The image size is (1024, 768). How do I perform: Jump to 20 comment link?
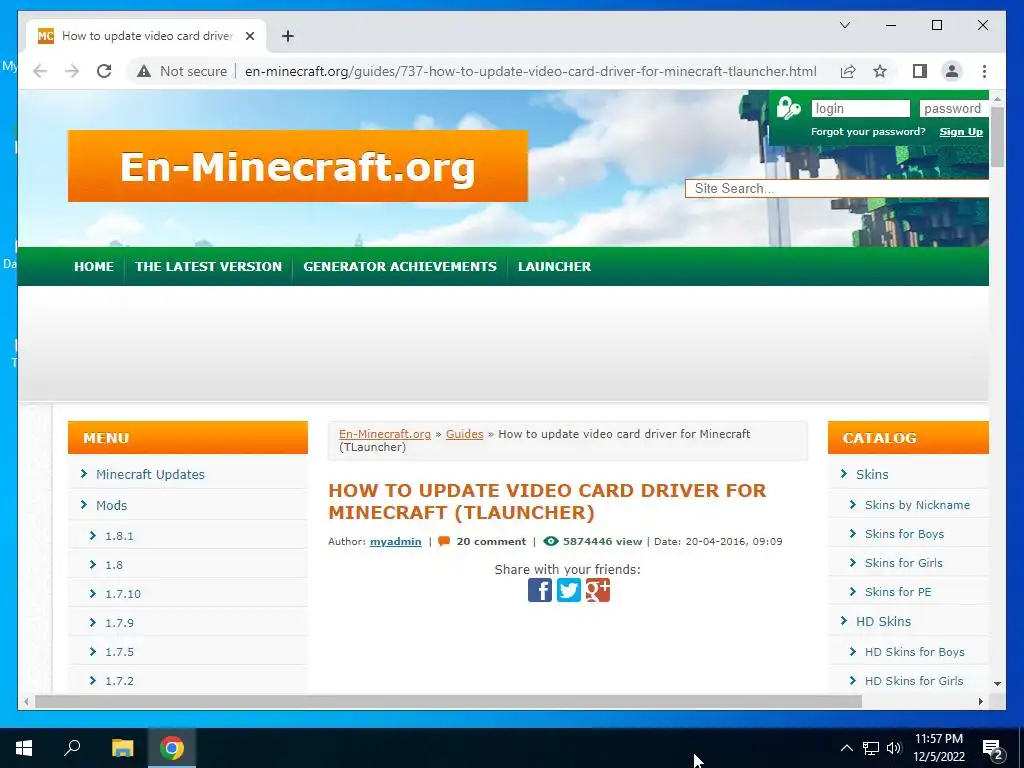coord(490,541)
